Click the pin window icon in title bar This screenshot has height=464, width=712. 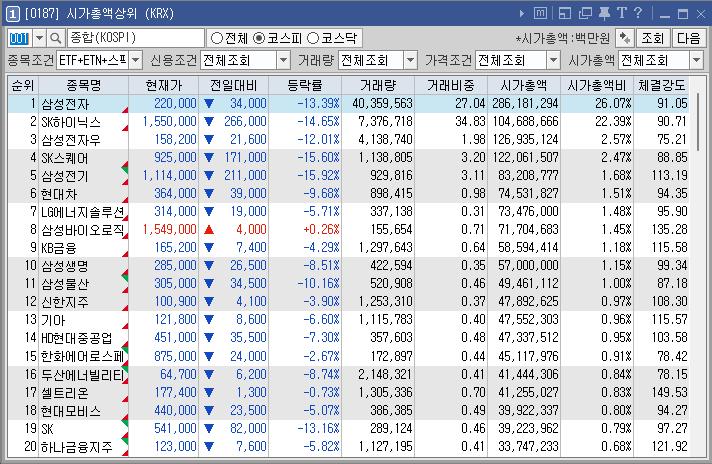pos(604,14)
